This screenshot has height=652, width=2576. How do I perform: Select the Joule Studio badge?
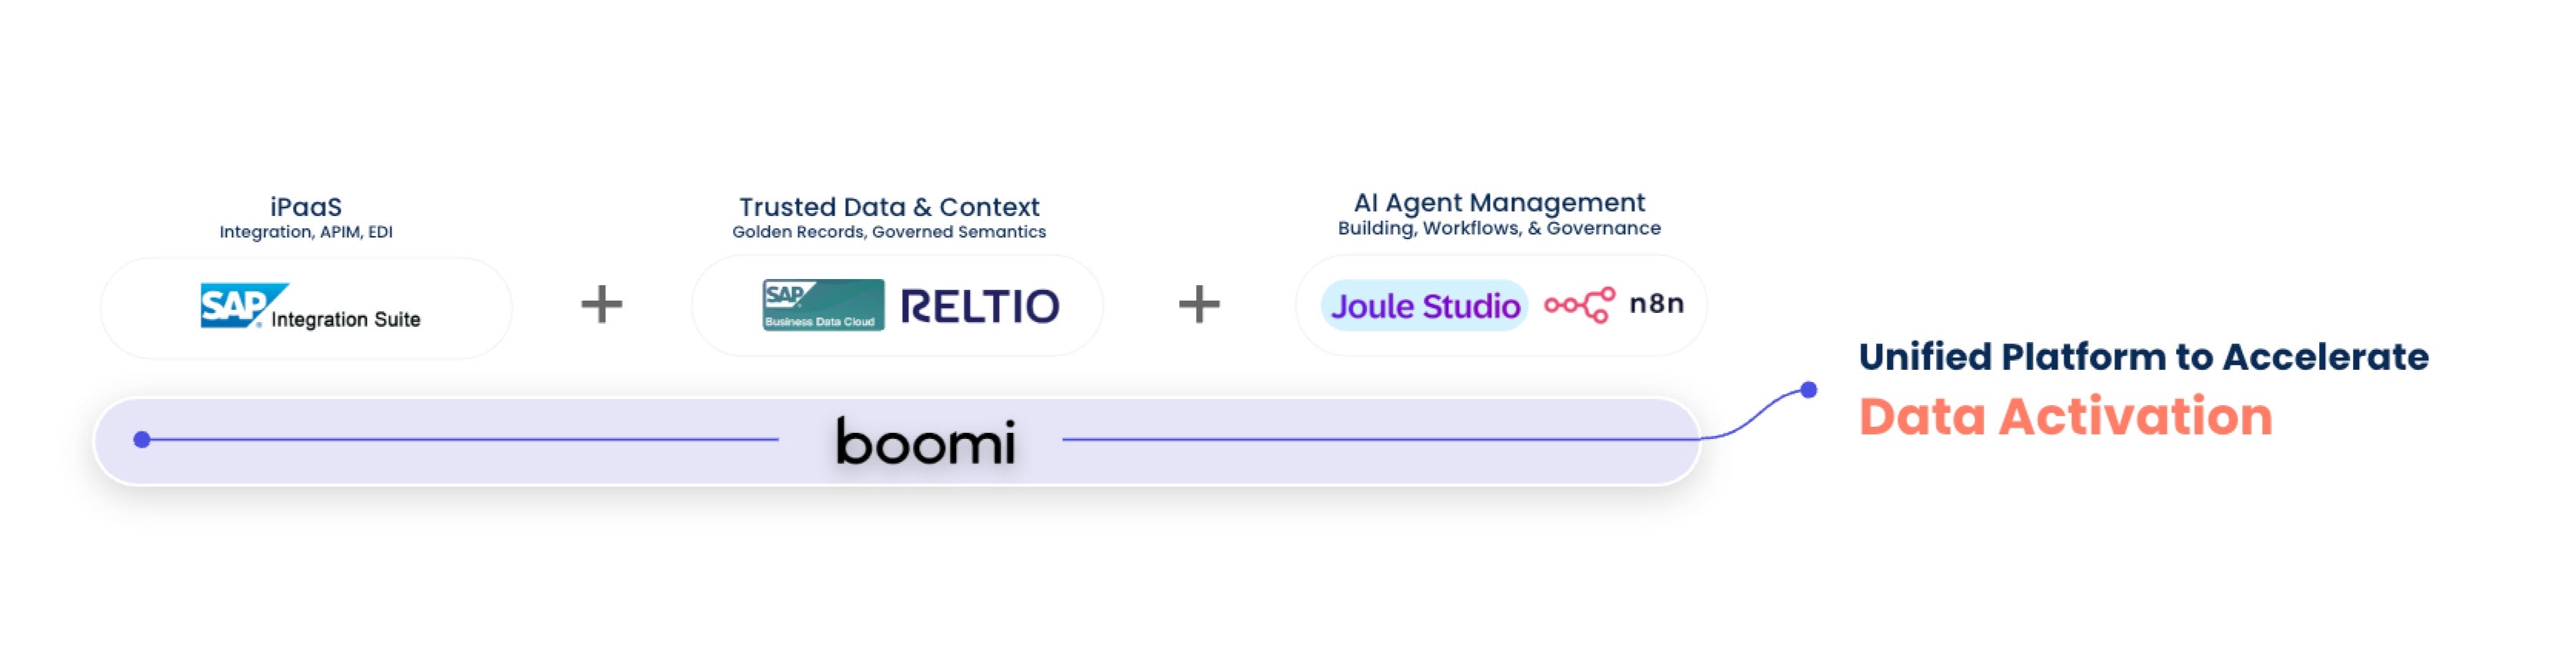(1424, 305)
